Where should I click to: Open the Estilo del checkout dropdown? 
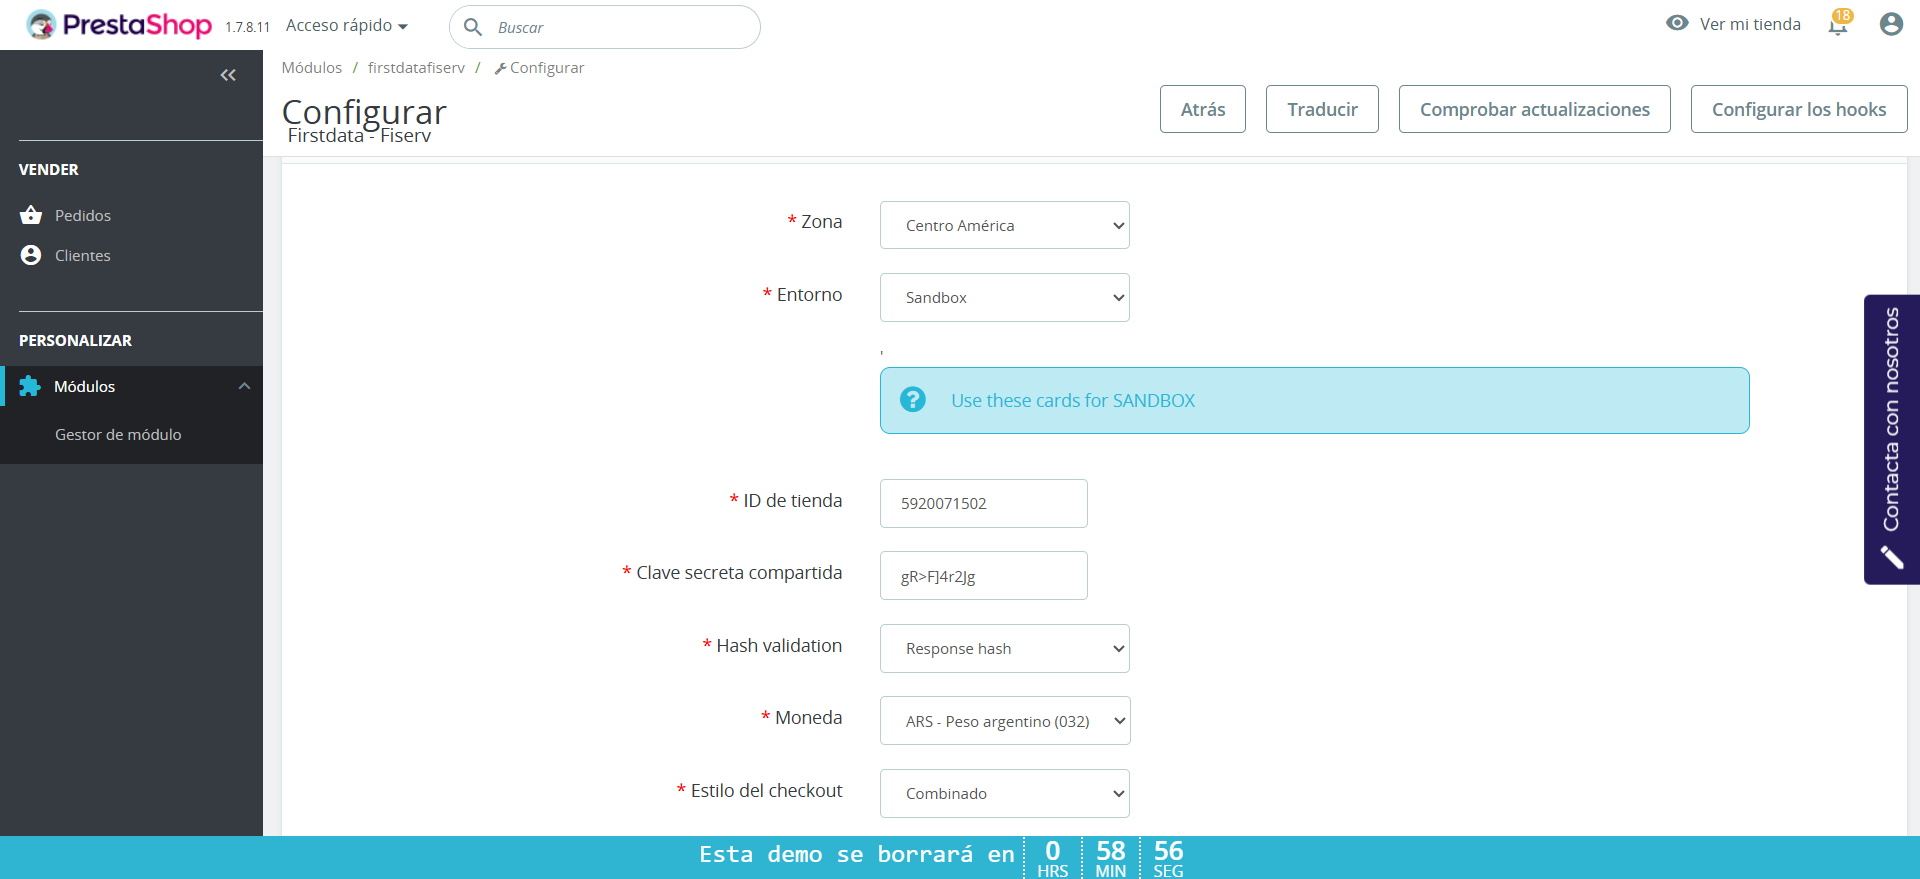click(x=1005, y=793)
